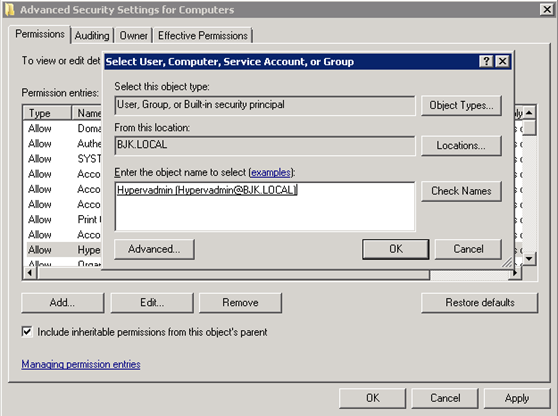Viewport: 558px width, 416px height.
Task: Click the Restore defaults button
Action: coord(480,302)
